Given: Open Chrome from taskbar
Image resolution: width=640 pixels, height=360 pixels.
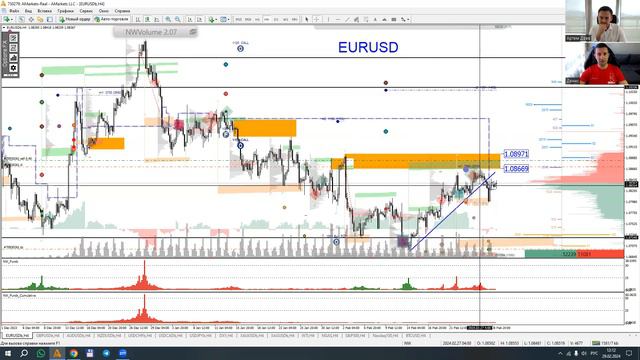Looking at the screenshot, I should click(x=73, y=353).
